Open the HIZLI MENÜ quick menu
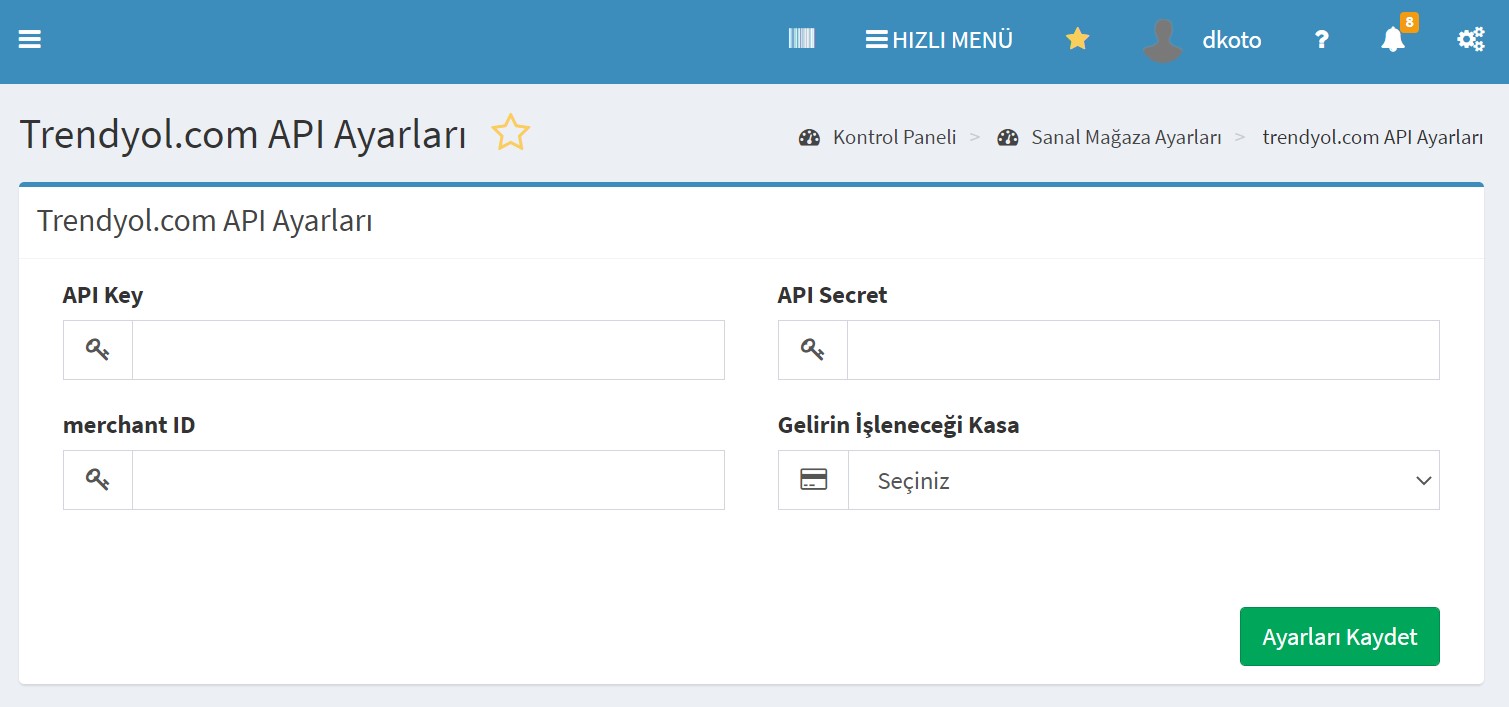Viewport: 1509px width, 707px height. (x=939, y=40)
